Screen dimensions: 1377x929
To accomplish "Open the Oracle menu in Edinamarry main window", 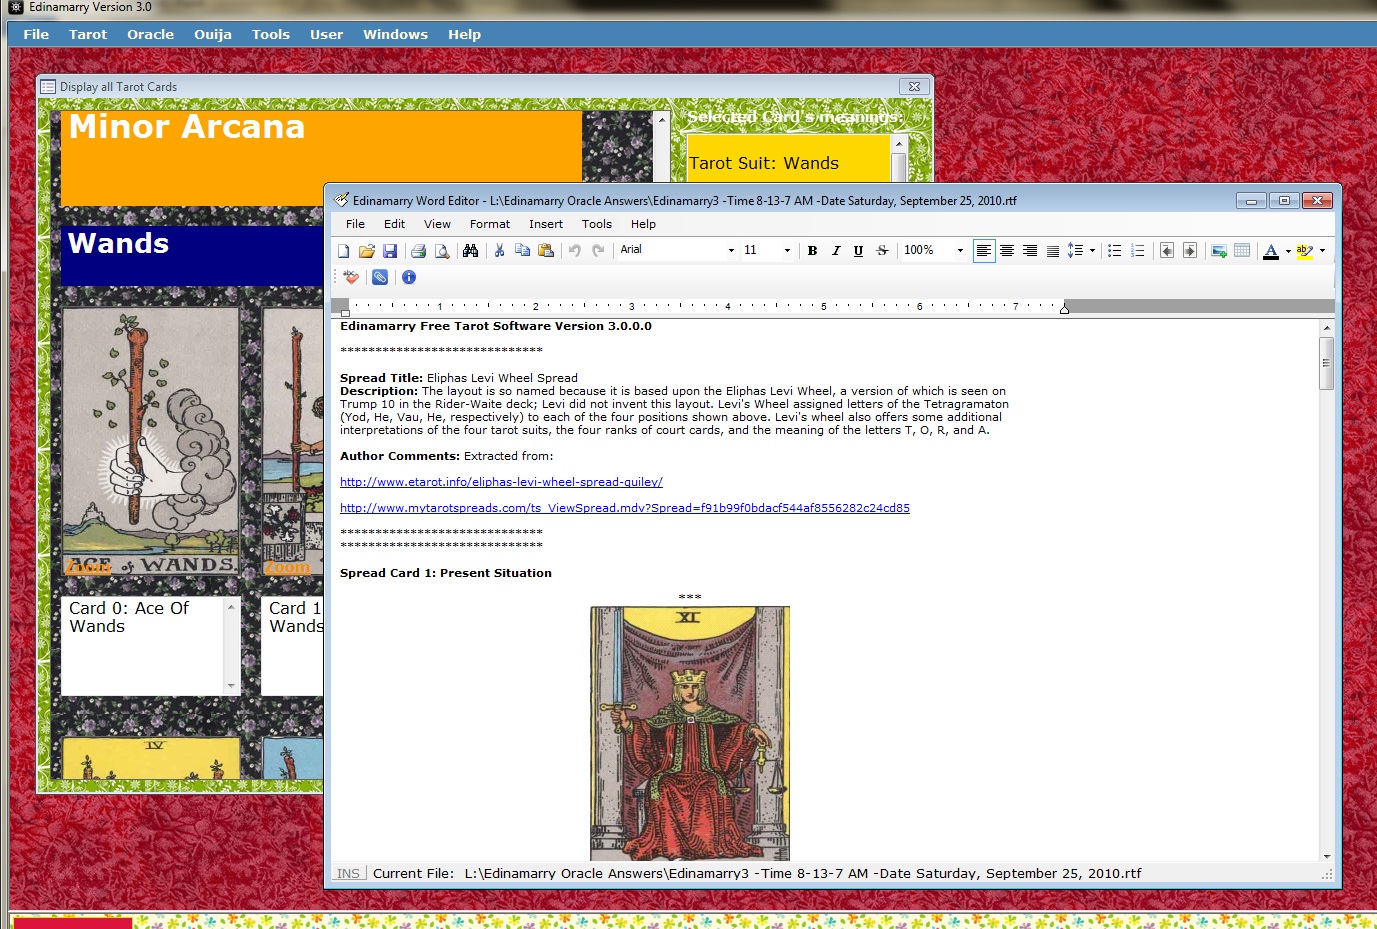I will coord(150,34).
